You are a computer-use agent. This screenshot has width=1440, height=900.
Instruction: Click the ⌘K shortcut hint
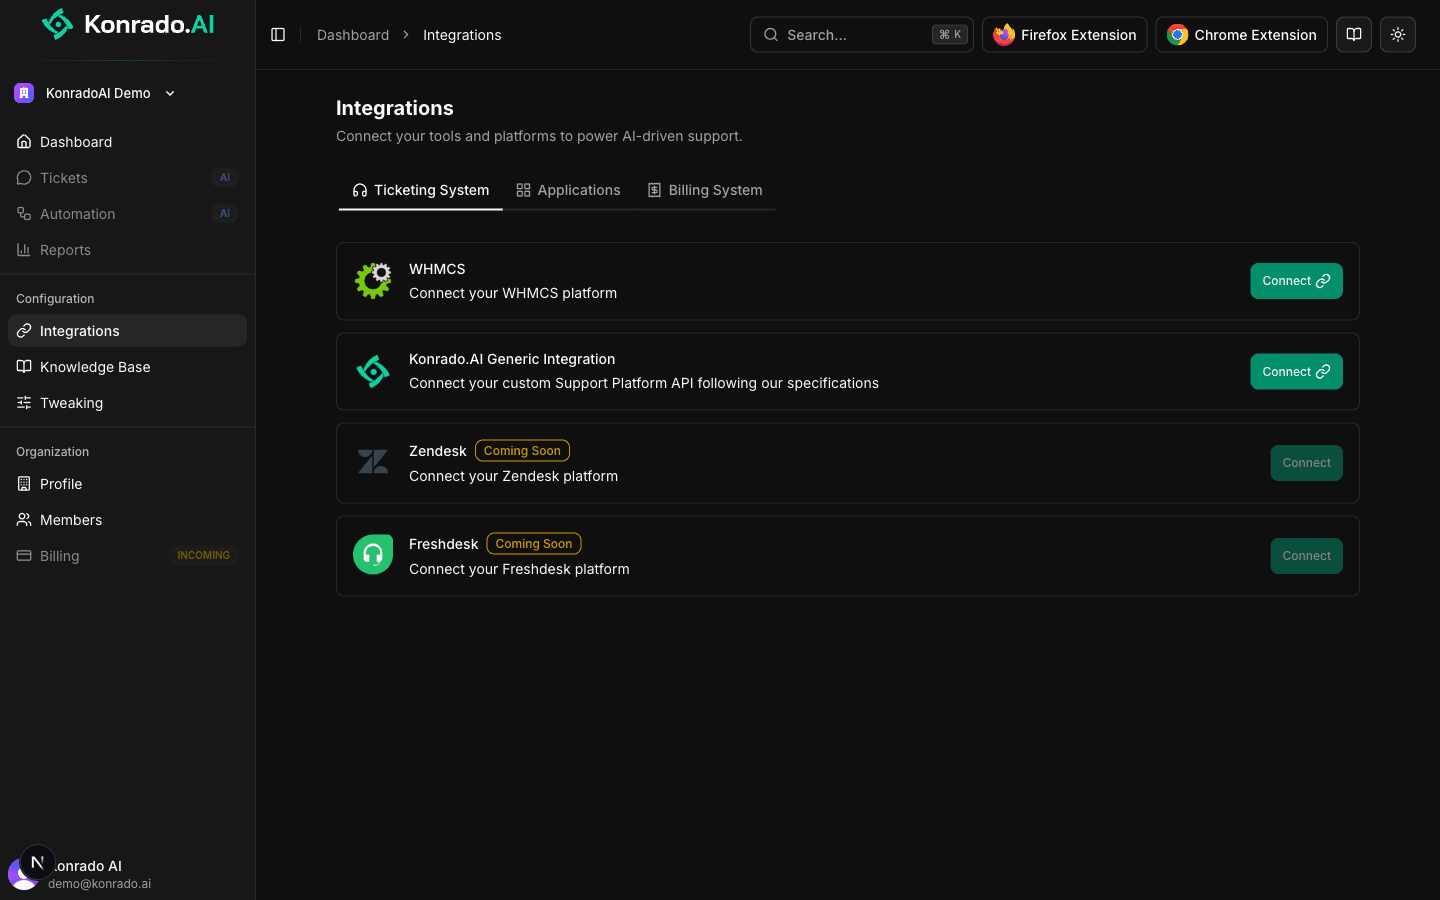tap(949, 35)
